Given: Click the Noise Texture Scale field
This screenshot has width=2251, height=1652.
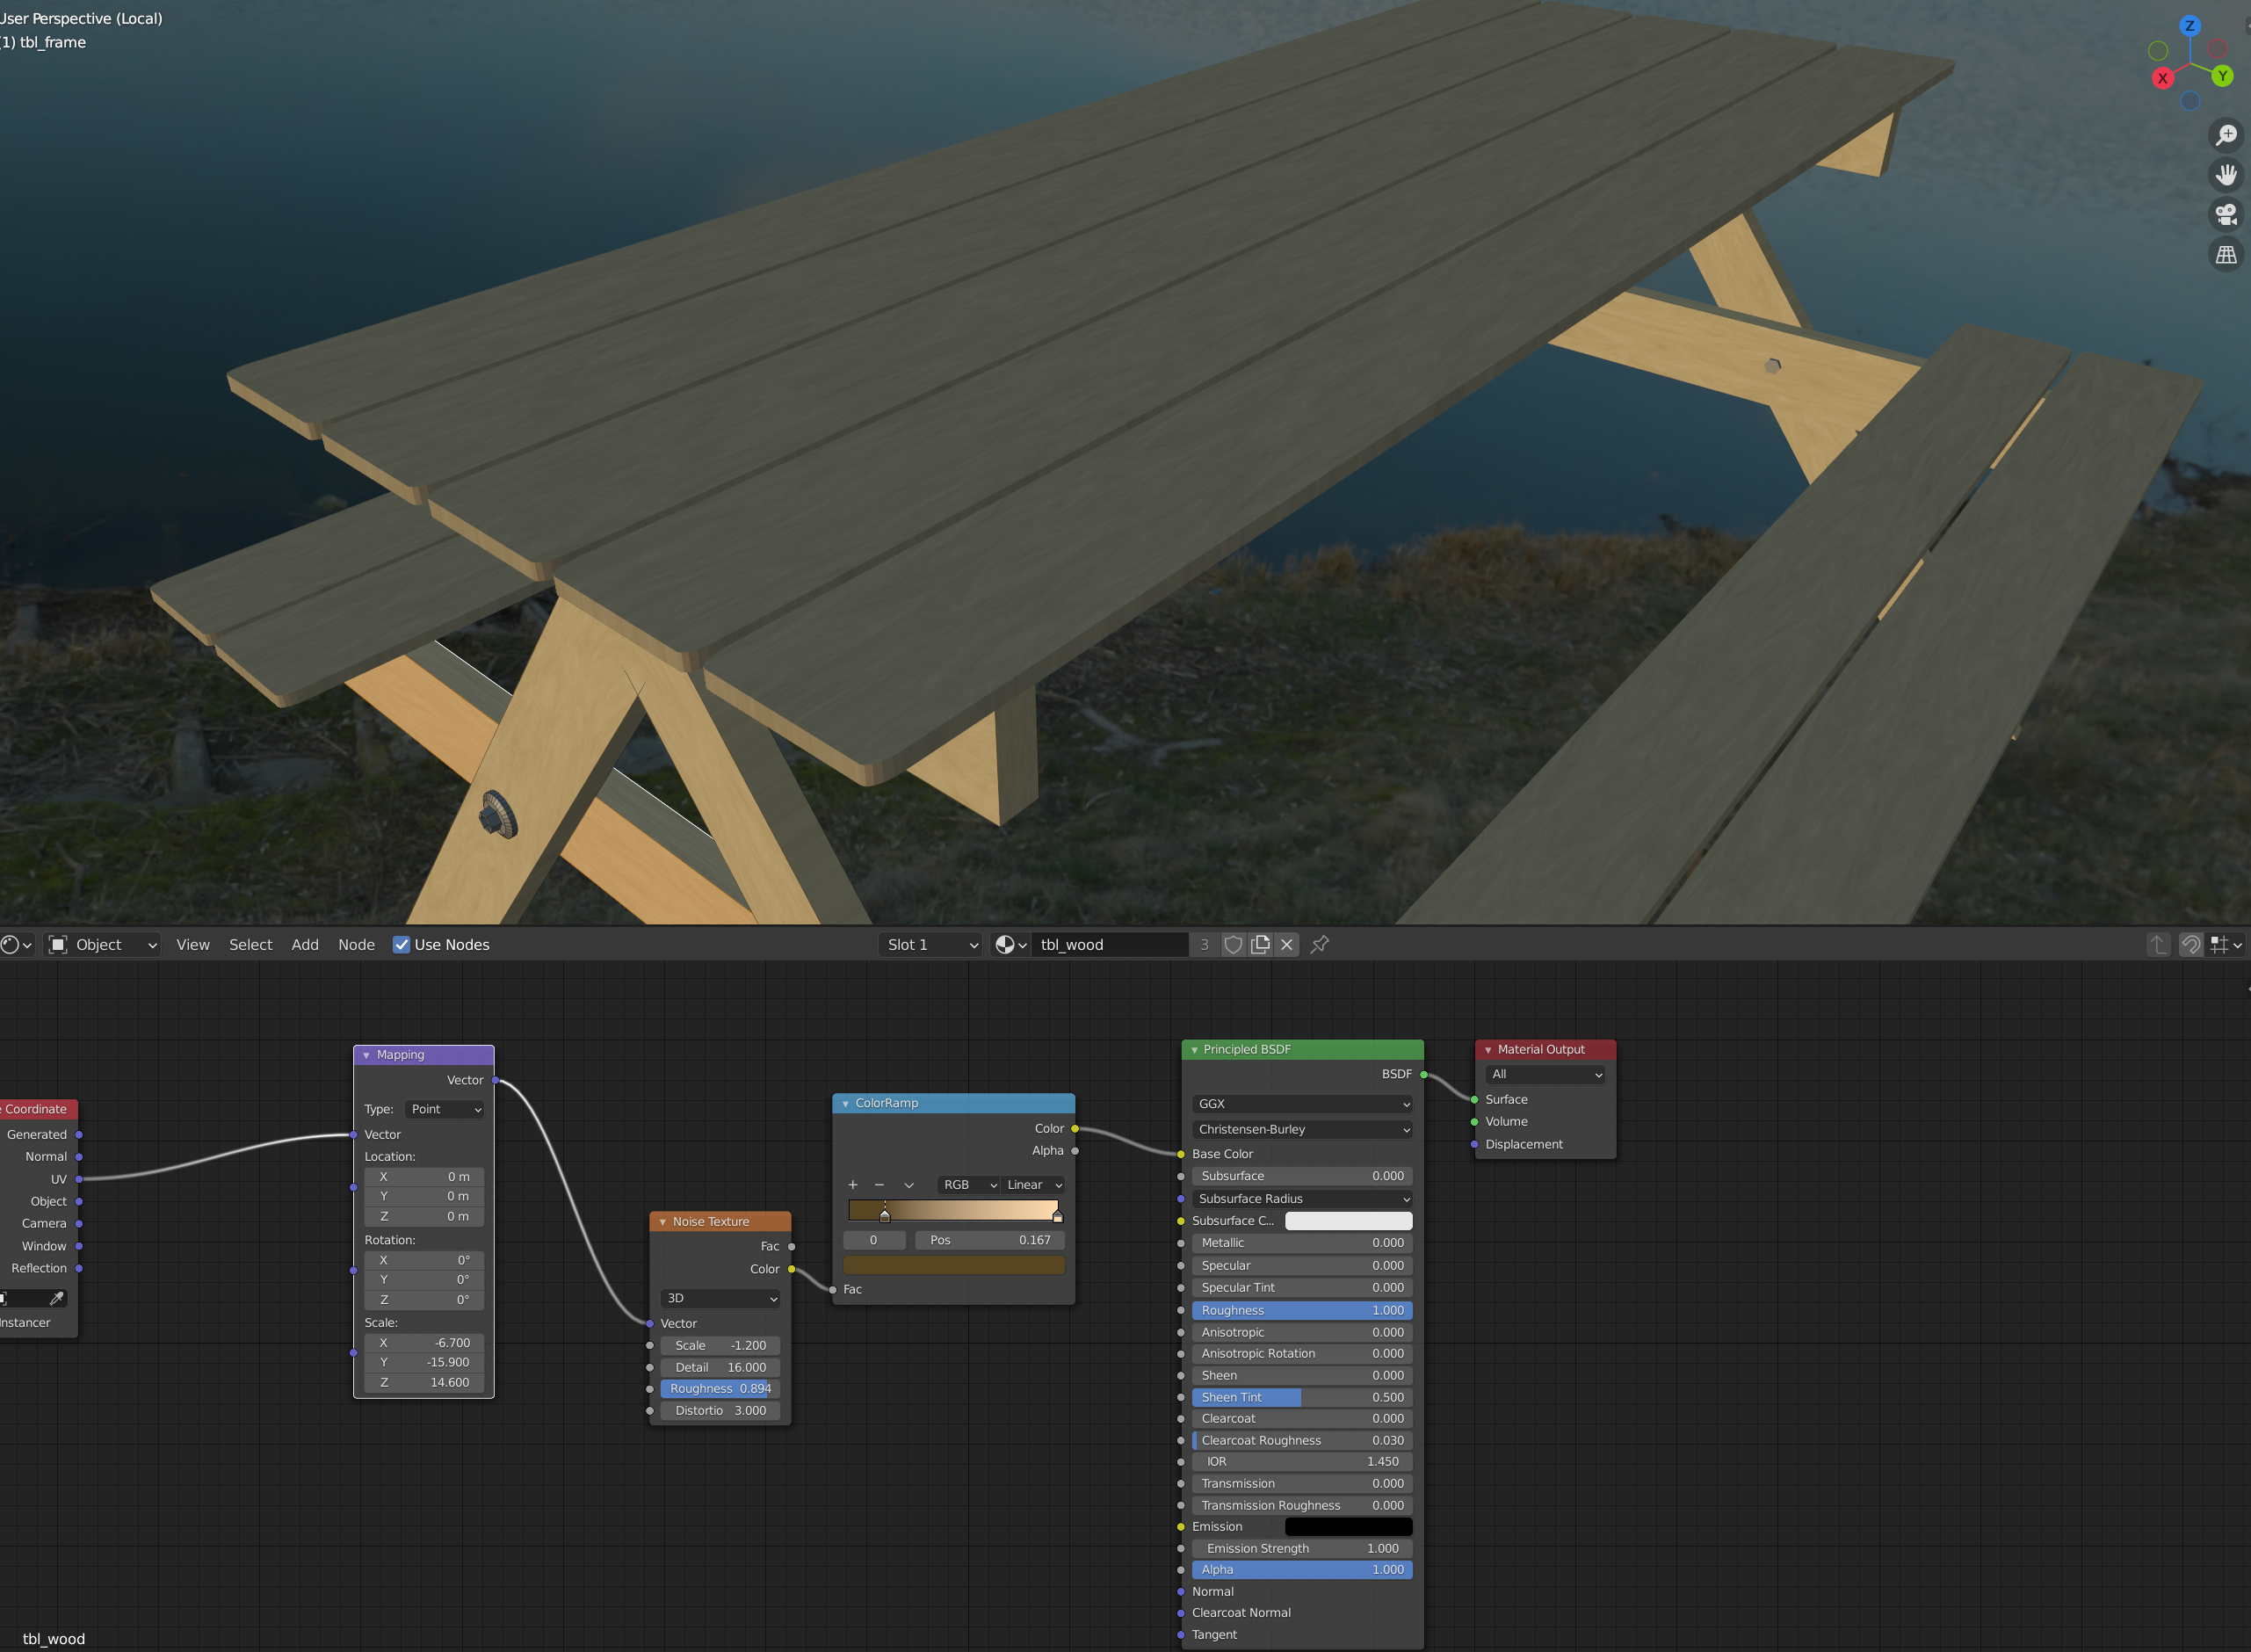Looking at the screenshot, I should pos(720,1346).
